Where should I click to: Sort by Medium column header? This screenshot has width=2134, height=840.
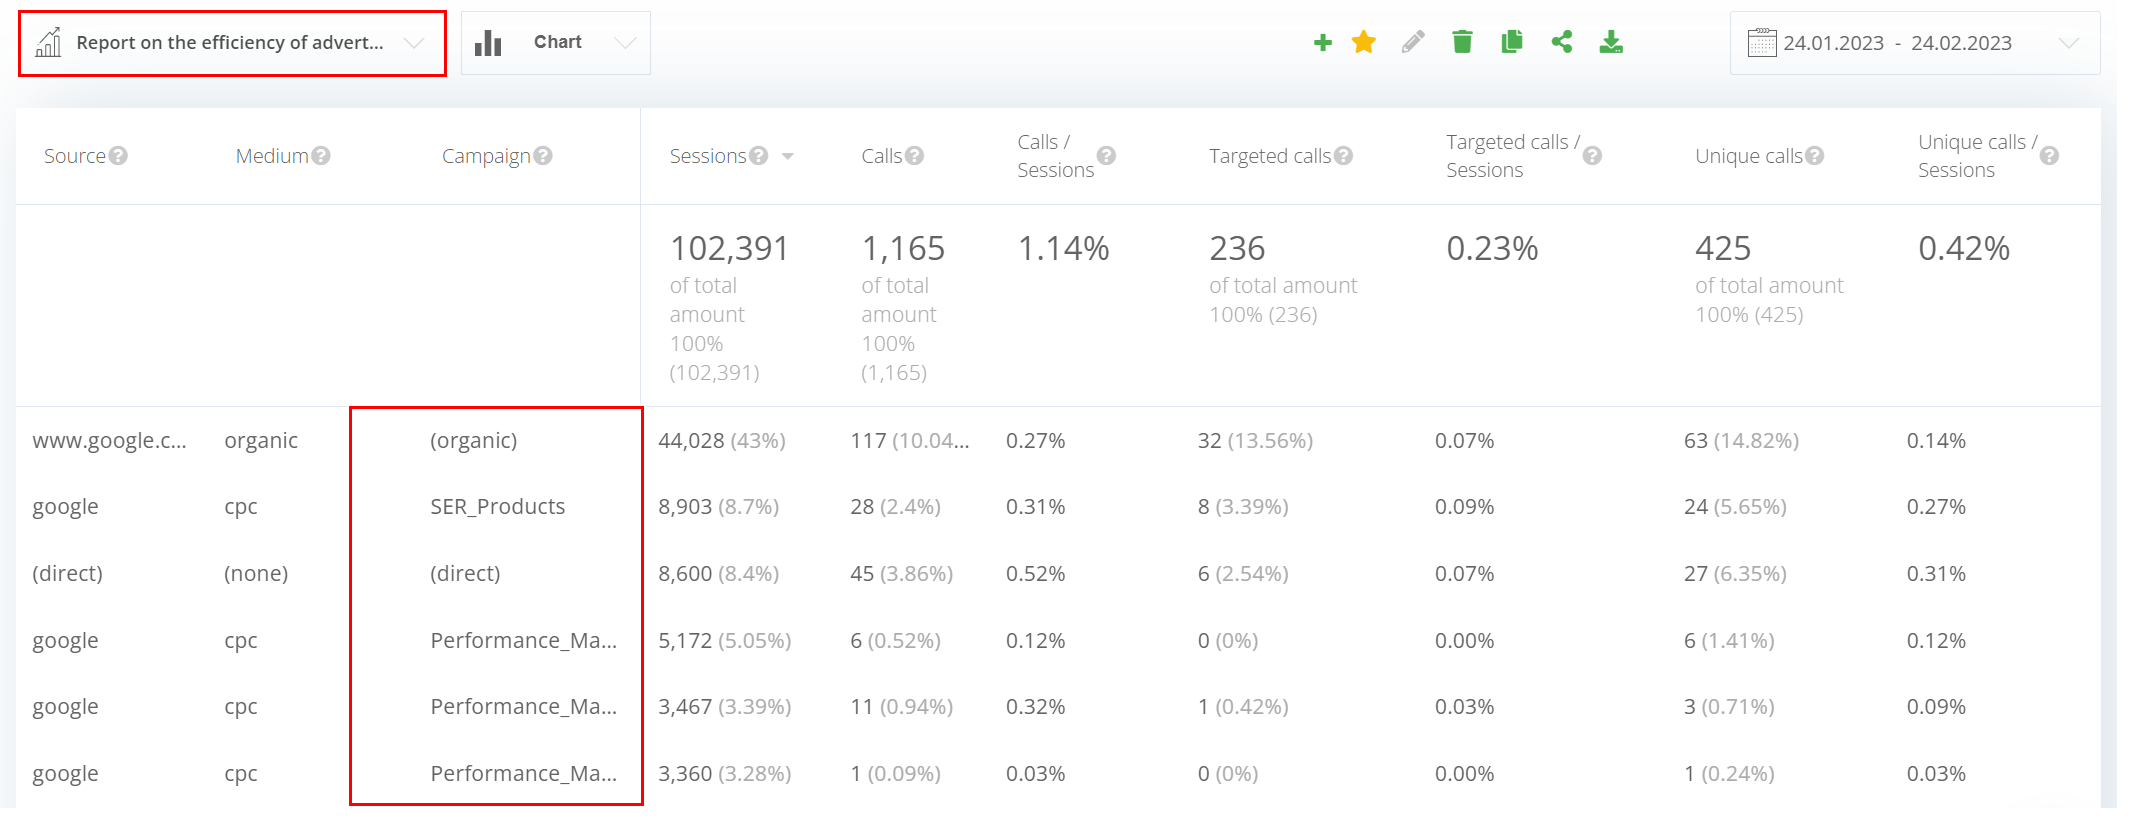pos(272,156)
